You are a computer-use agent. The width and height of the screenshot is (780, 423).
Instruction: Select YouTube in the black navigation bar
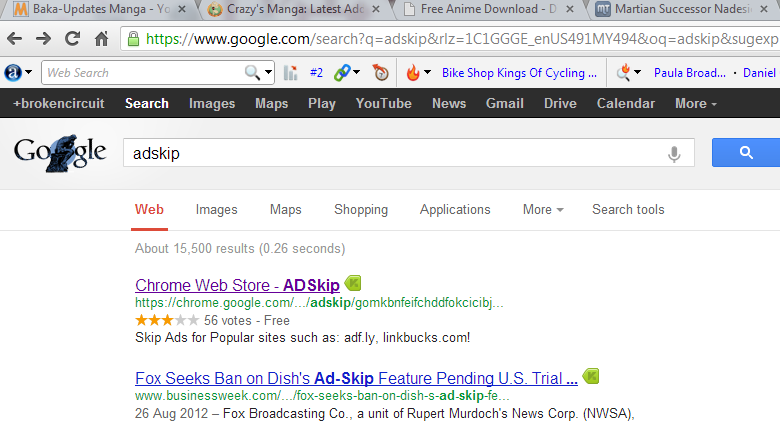click(x=384, y=104)
